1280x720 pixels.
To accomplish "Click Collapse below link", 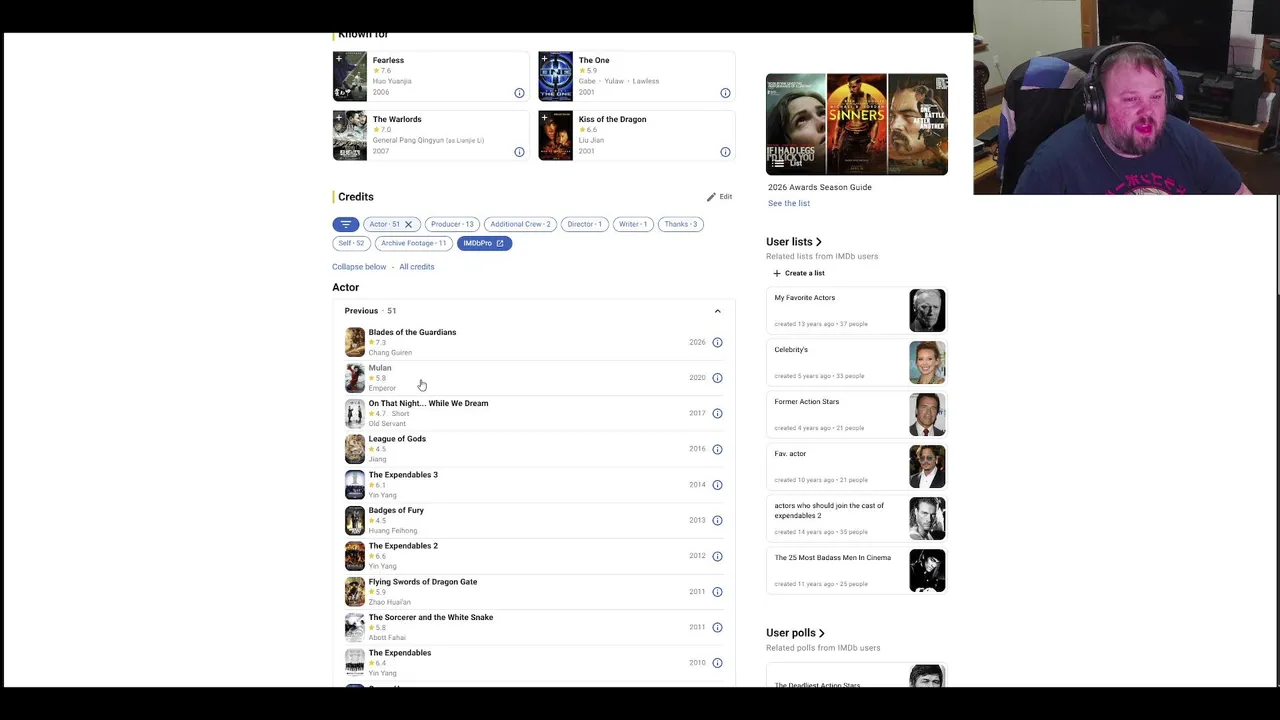I will [359, 267].
